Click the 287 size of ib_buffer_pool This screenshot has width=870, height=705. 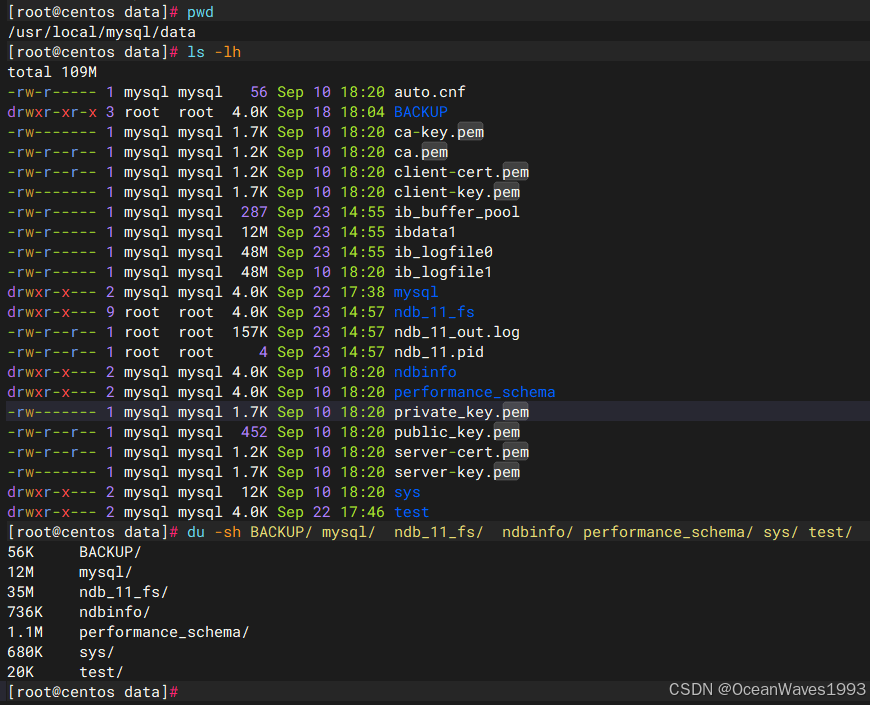tap(254, 212)
